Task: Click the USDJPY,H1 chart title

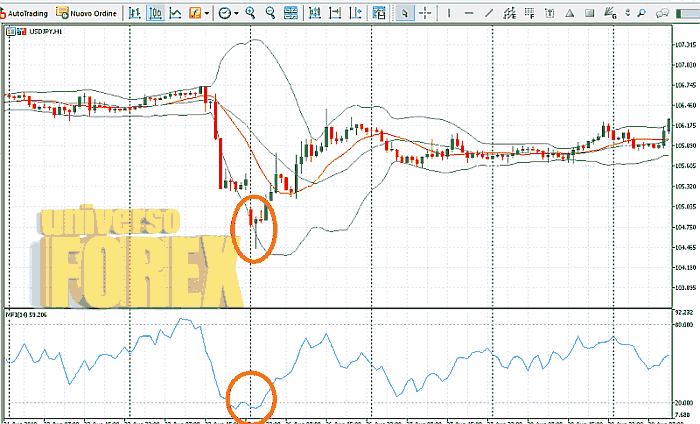Action: 45,32
